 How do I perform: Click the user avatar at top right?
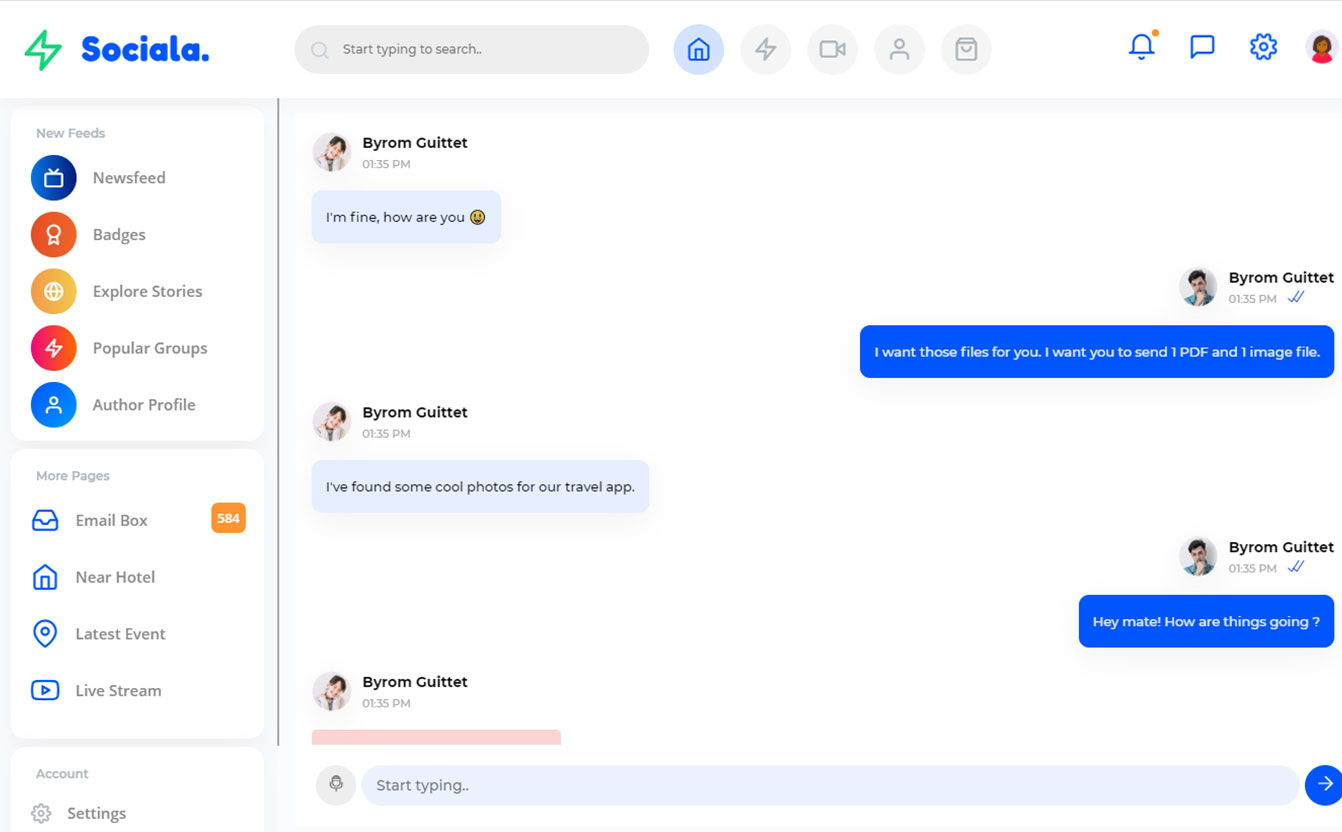(x=1321, y=47)
